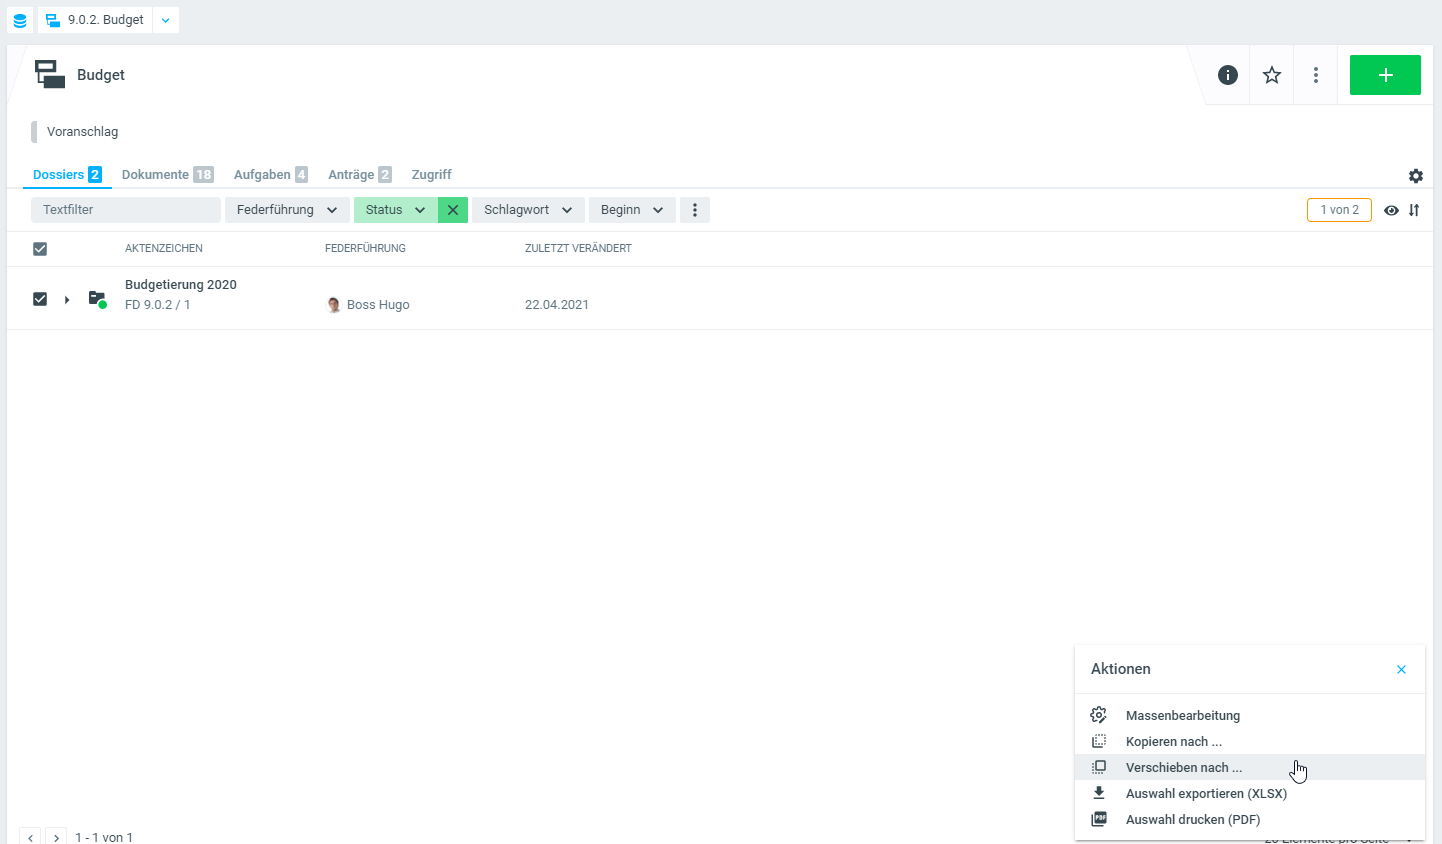Click the info icon in the header
Viewport: 1442px width, 844px height.
pos(1228,75)
